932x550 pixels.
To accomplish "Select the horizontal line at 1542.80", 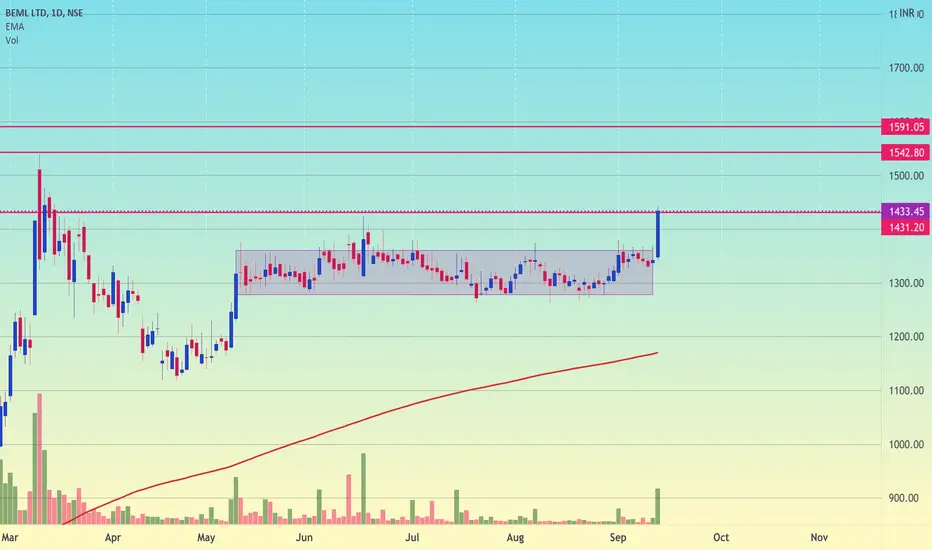I will [440, 153].
